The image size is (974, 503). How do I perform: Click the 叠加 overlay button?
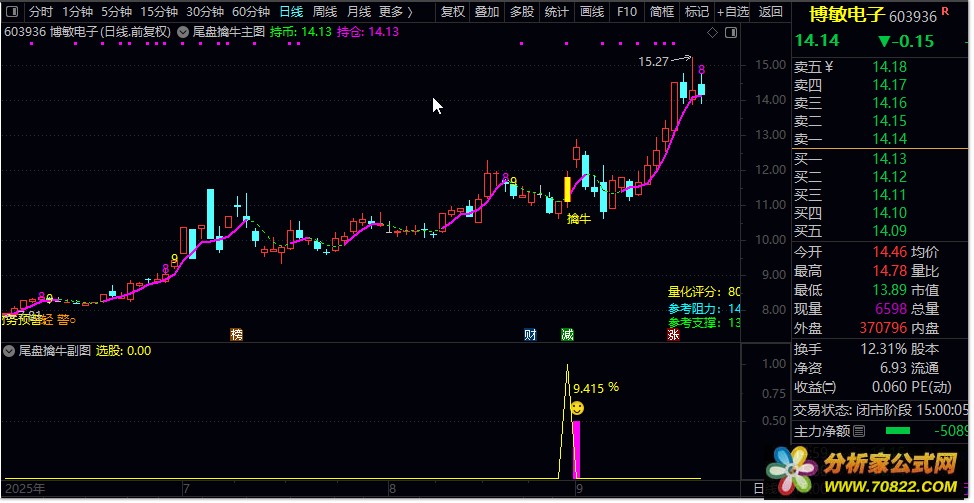tap(487, 11)
